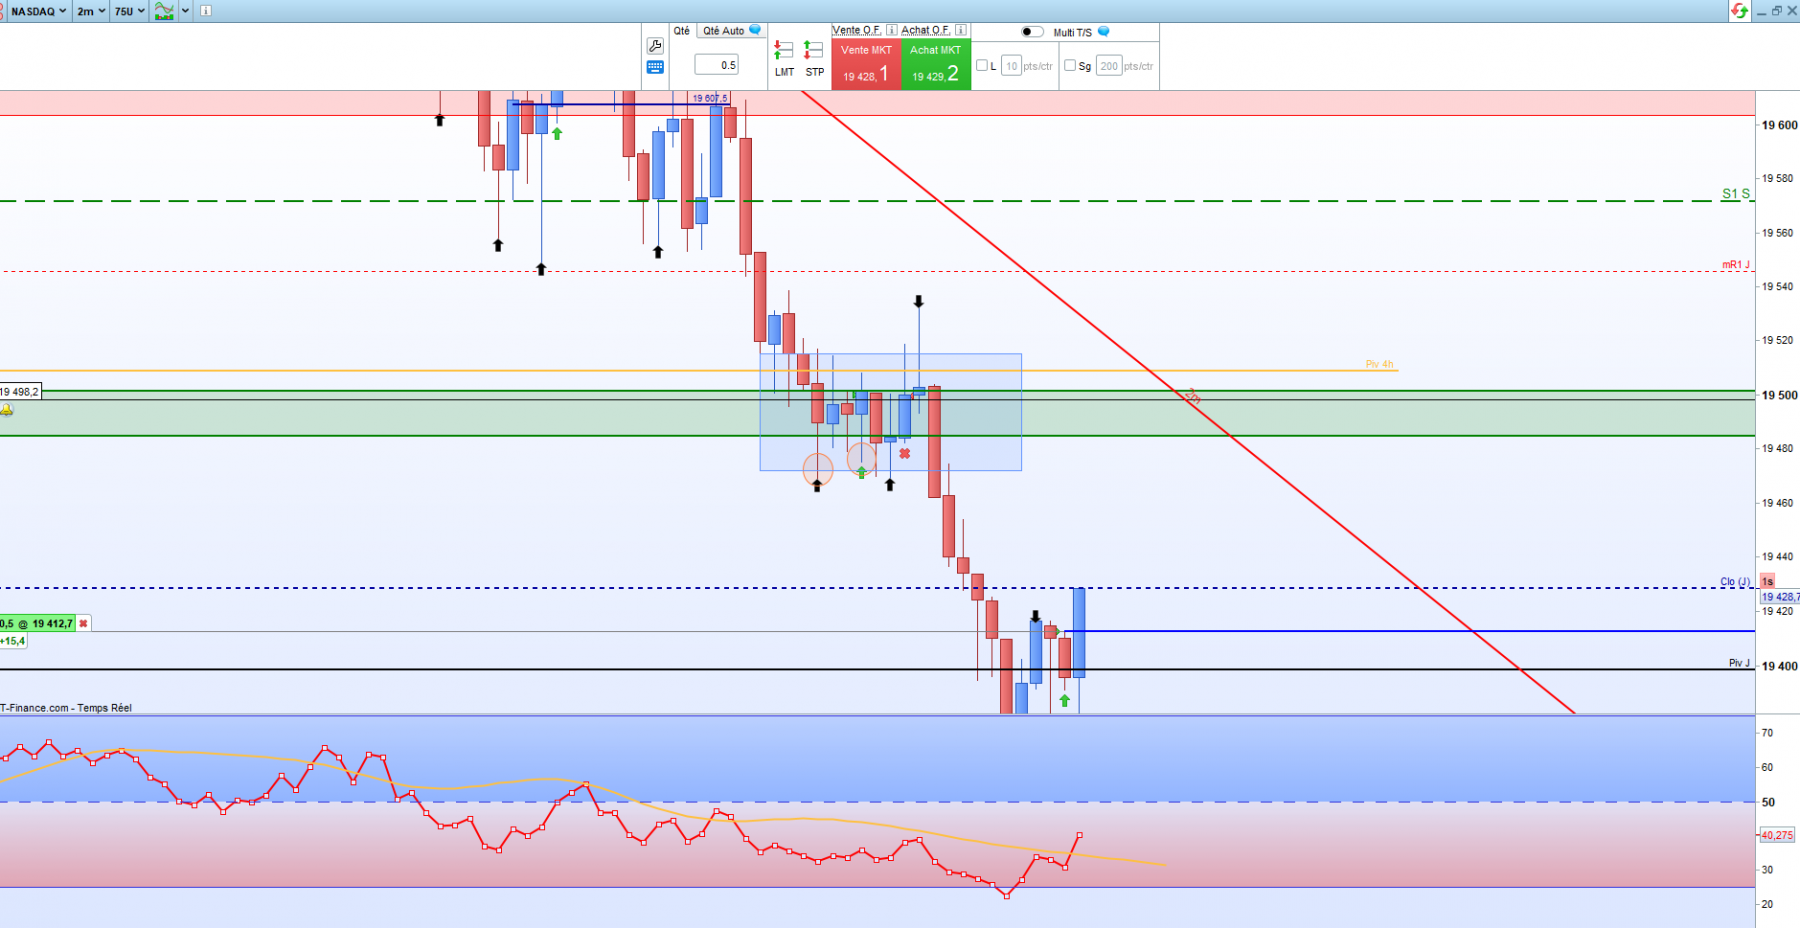Click the S1 S support line label
This screenshot has width=1800, height=928.
point(1736,194)
